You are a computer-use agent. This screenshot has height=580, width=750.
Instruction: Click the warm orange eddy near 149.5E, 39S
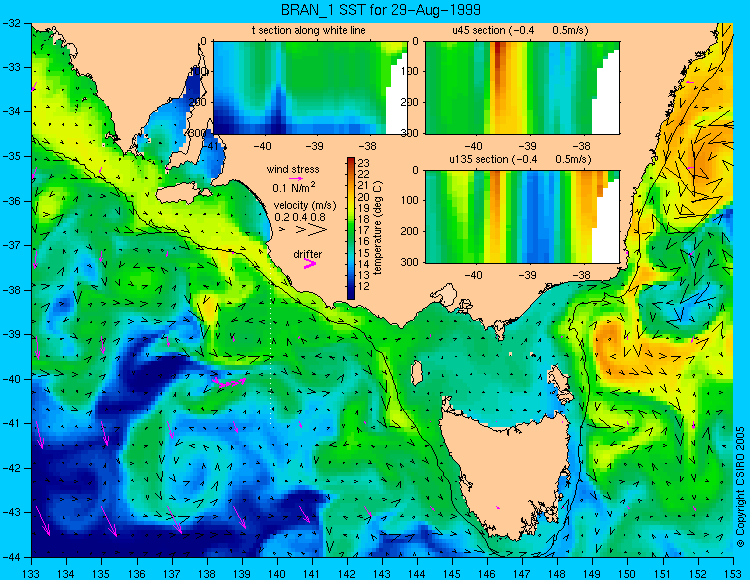[x=608, y=342]
